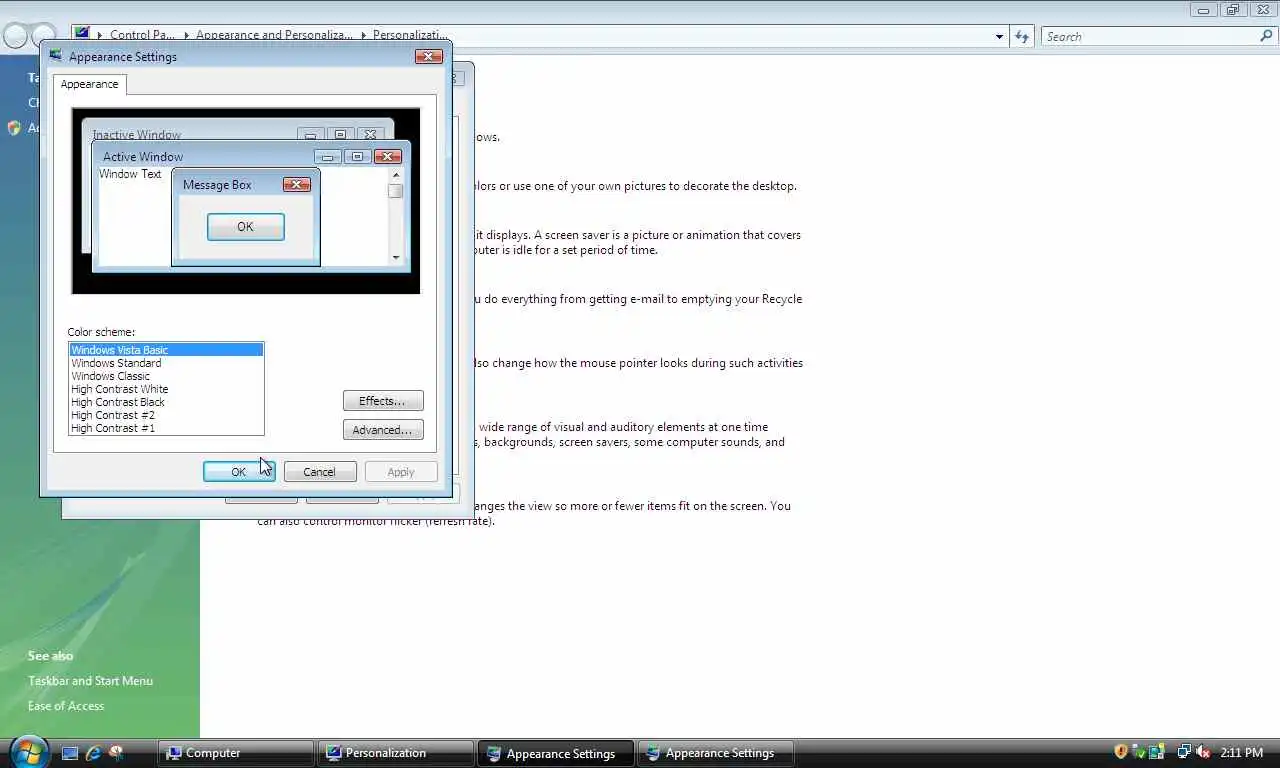Screen dimensions: 1280x768
Task: Activate the second Appearance Settings taskbar button
Action: pos(715,753)
